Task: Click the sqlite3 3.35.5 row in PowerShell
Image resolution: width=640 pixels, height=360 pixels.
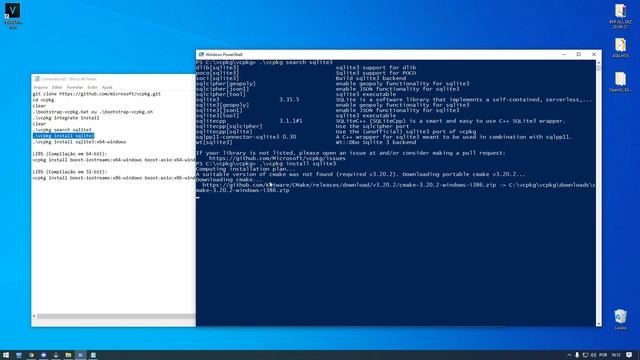Action: coord(393,100)
